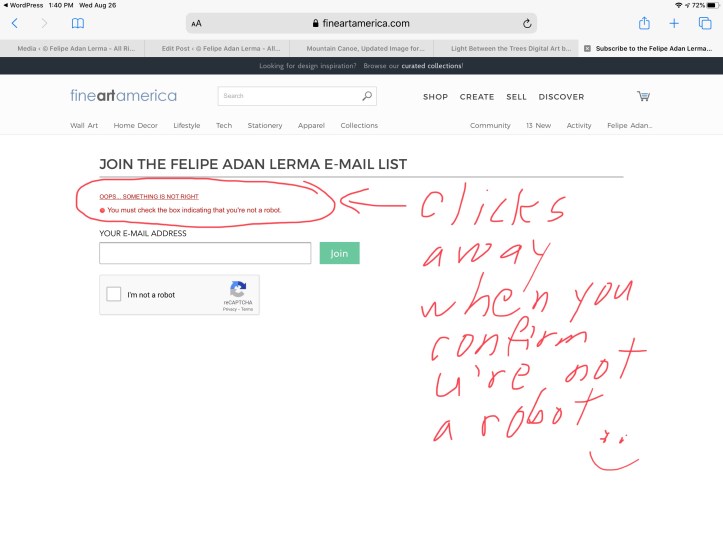This screenshot has width=723, height=541.
Task: Follow the curated collections link
Action: (x=433, y=66)
